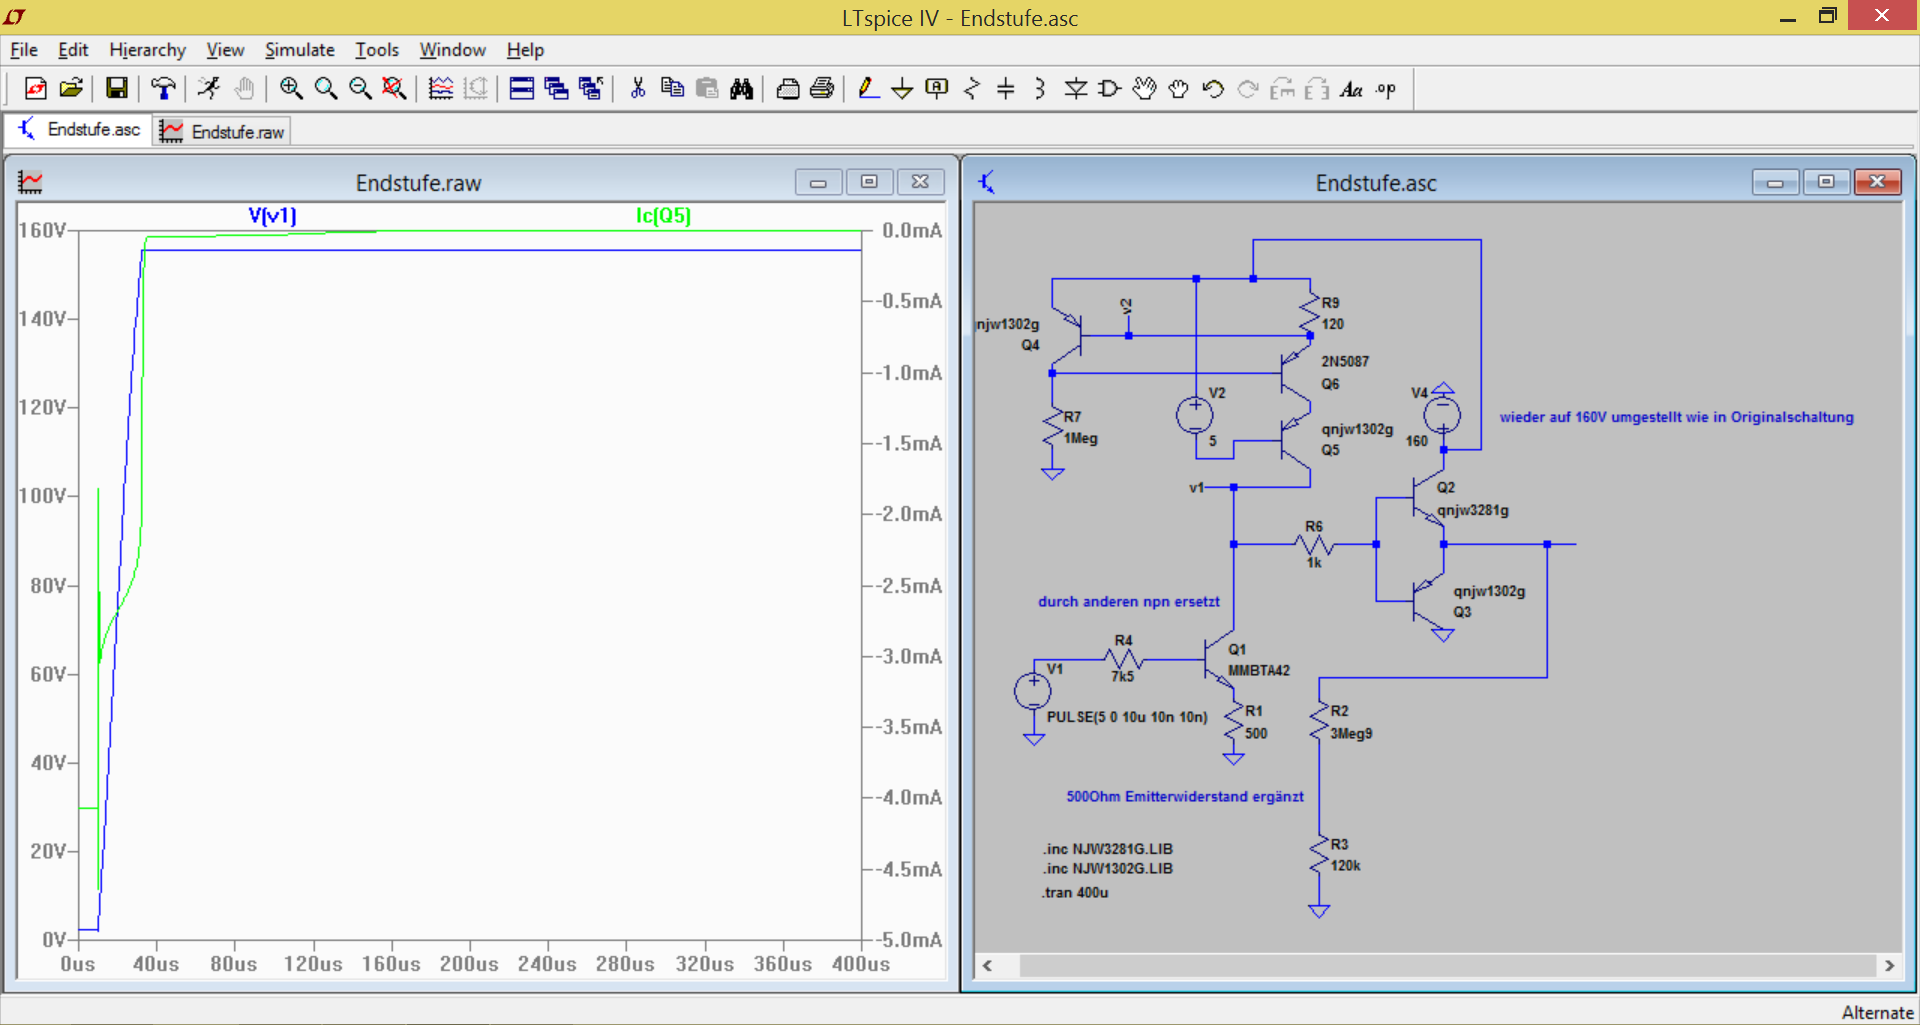Click the 'durch anderen npn ersetzt' comment
Viewport: 1920px width, 1025px height.
[x=1129, y=601]
